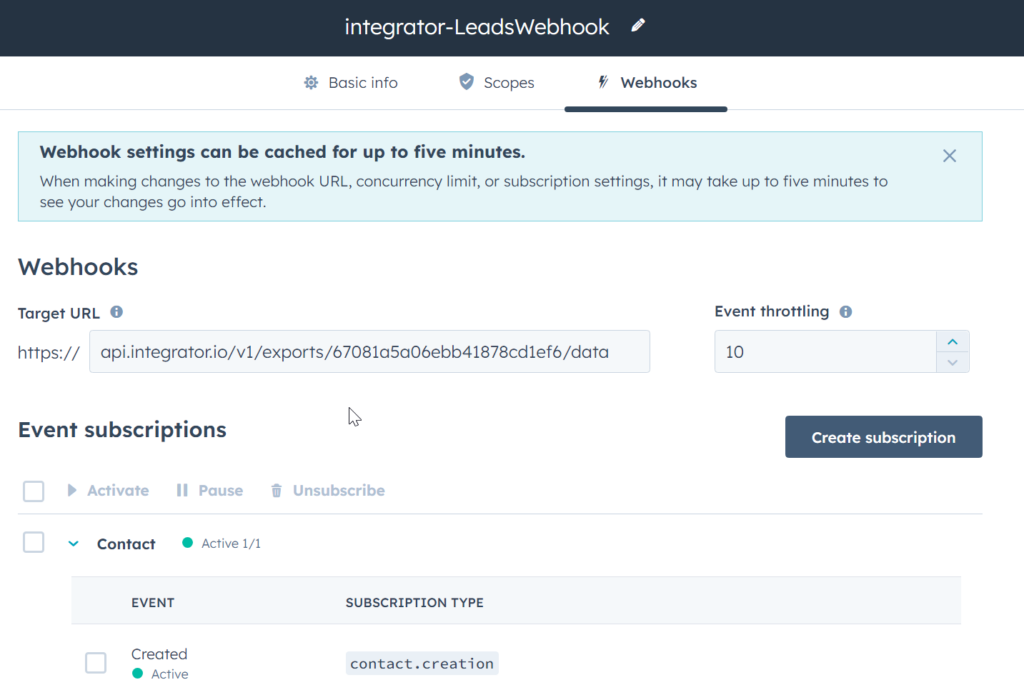Select the gear icon beside Basic info
Viewport: 1024px width, 695px height.
(310, 83)
